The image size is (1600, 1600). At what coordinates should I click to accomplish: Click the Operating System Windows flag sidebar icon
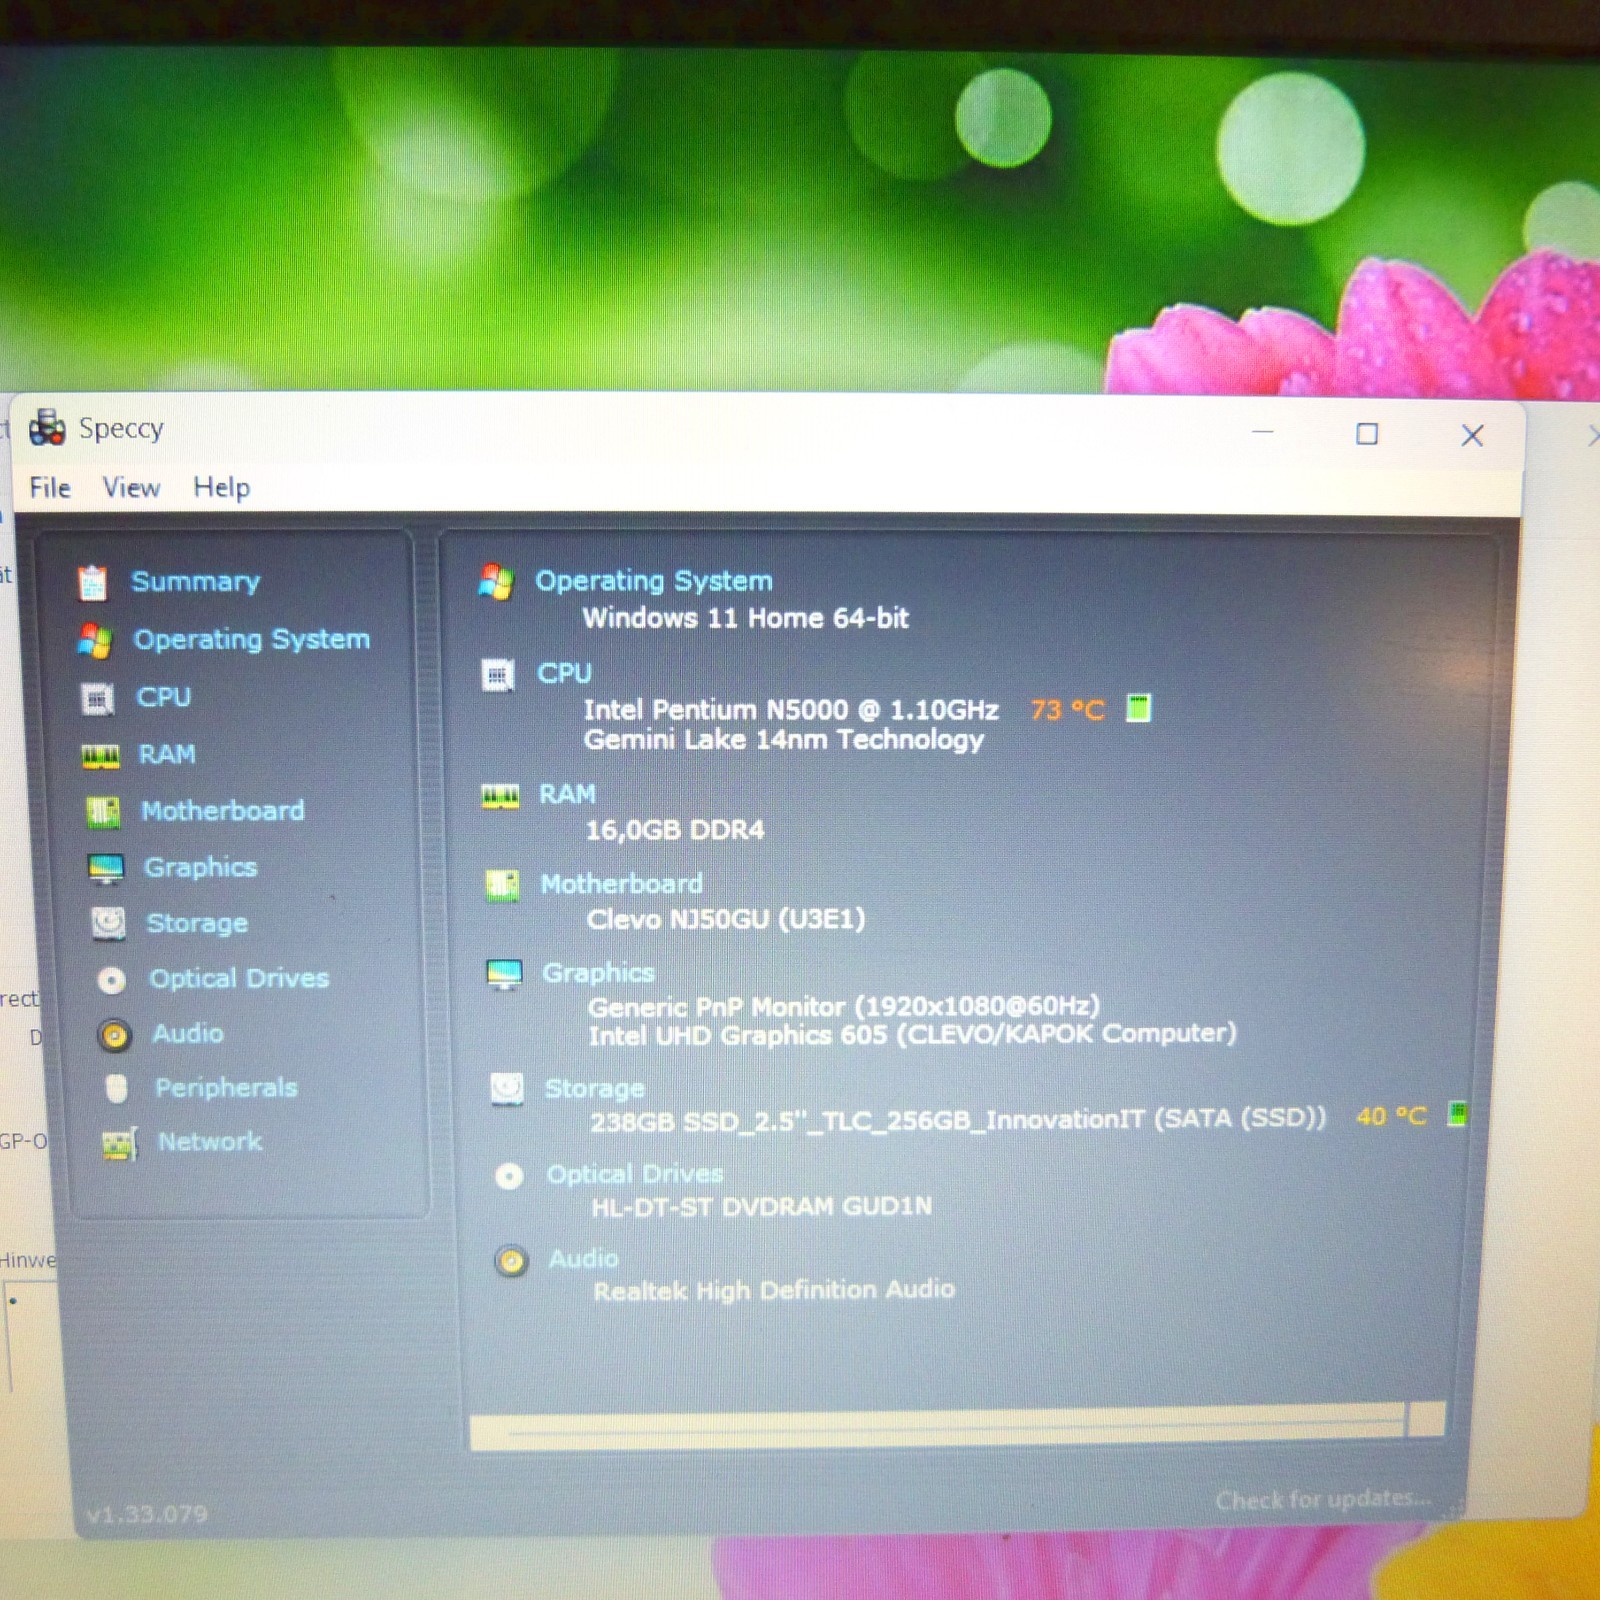96,640
